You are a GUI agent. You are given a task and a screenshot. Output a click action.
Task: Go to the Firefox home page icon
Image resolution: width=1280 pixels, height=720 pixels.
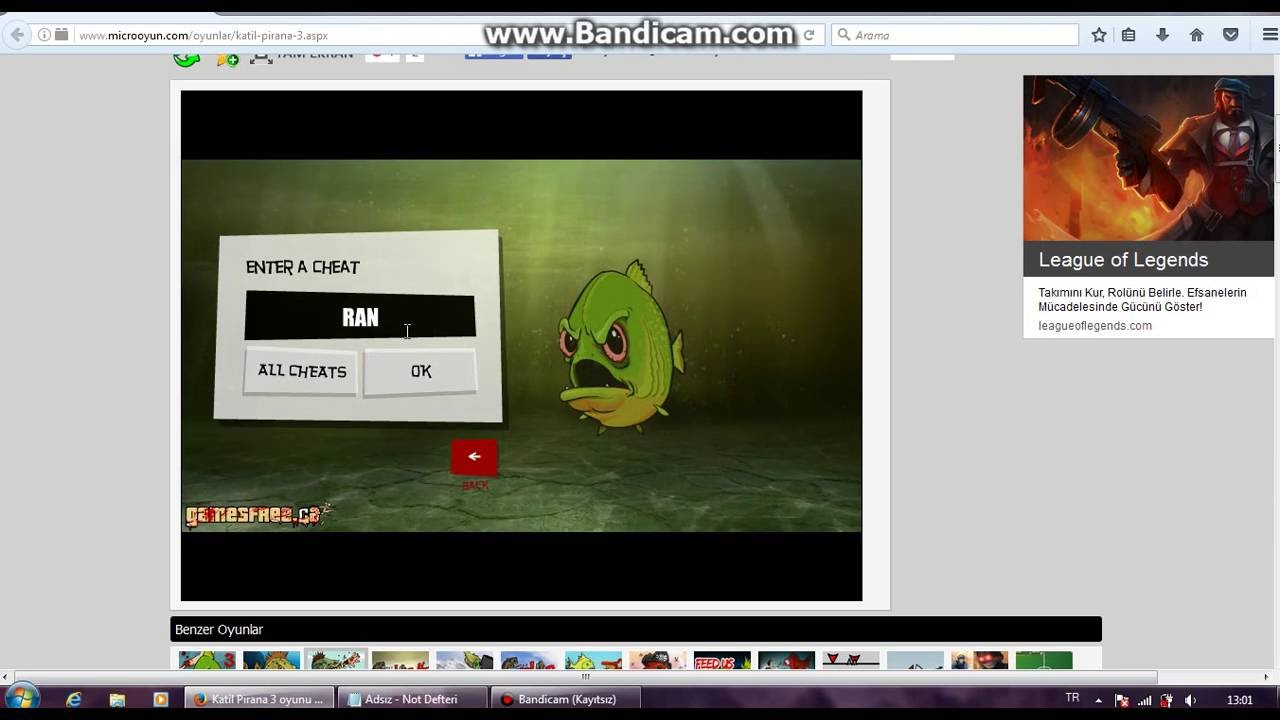pos(1196,35)
